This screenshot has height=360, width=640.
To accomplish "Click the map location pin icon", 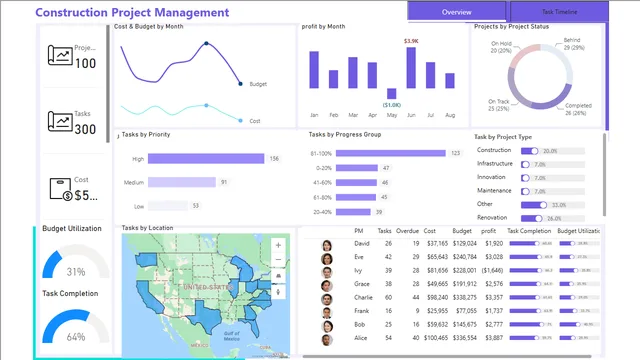I will [278, 292].
